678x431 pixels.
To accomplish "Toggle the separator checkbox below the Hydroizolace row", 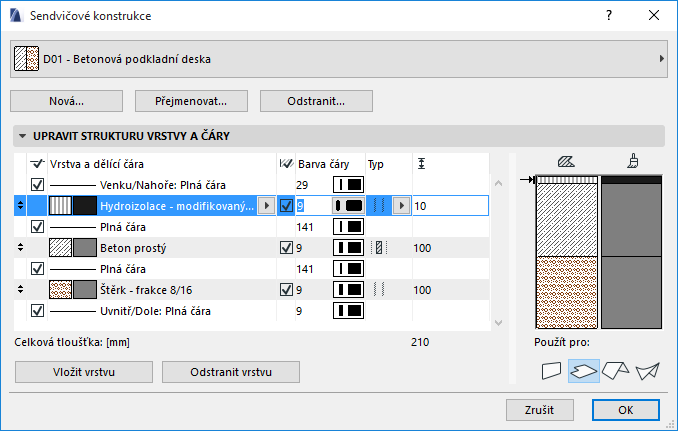I will tap(38, 227).
